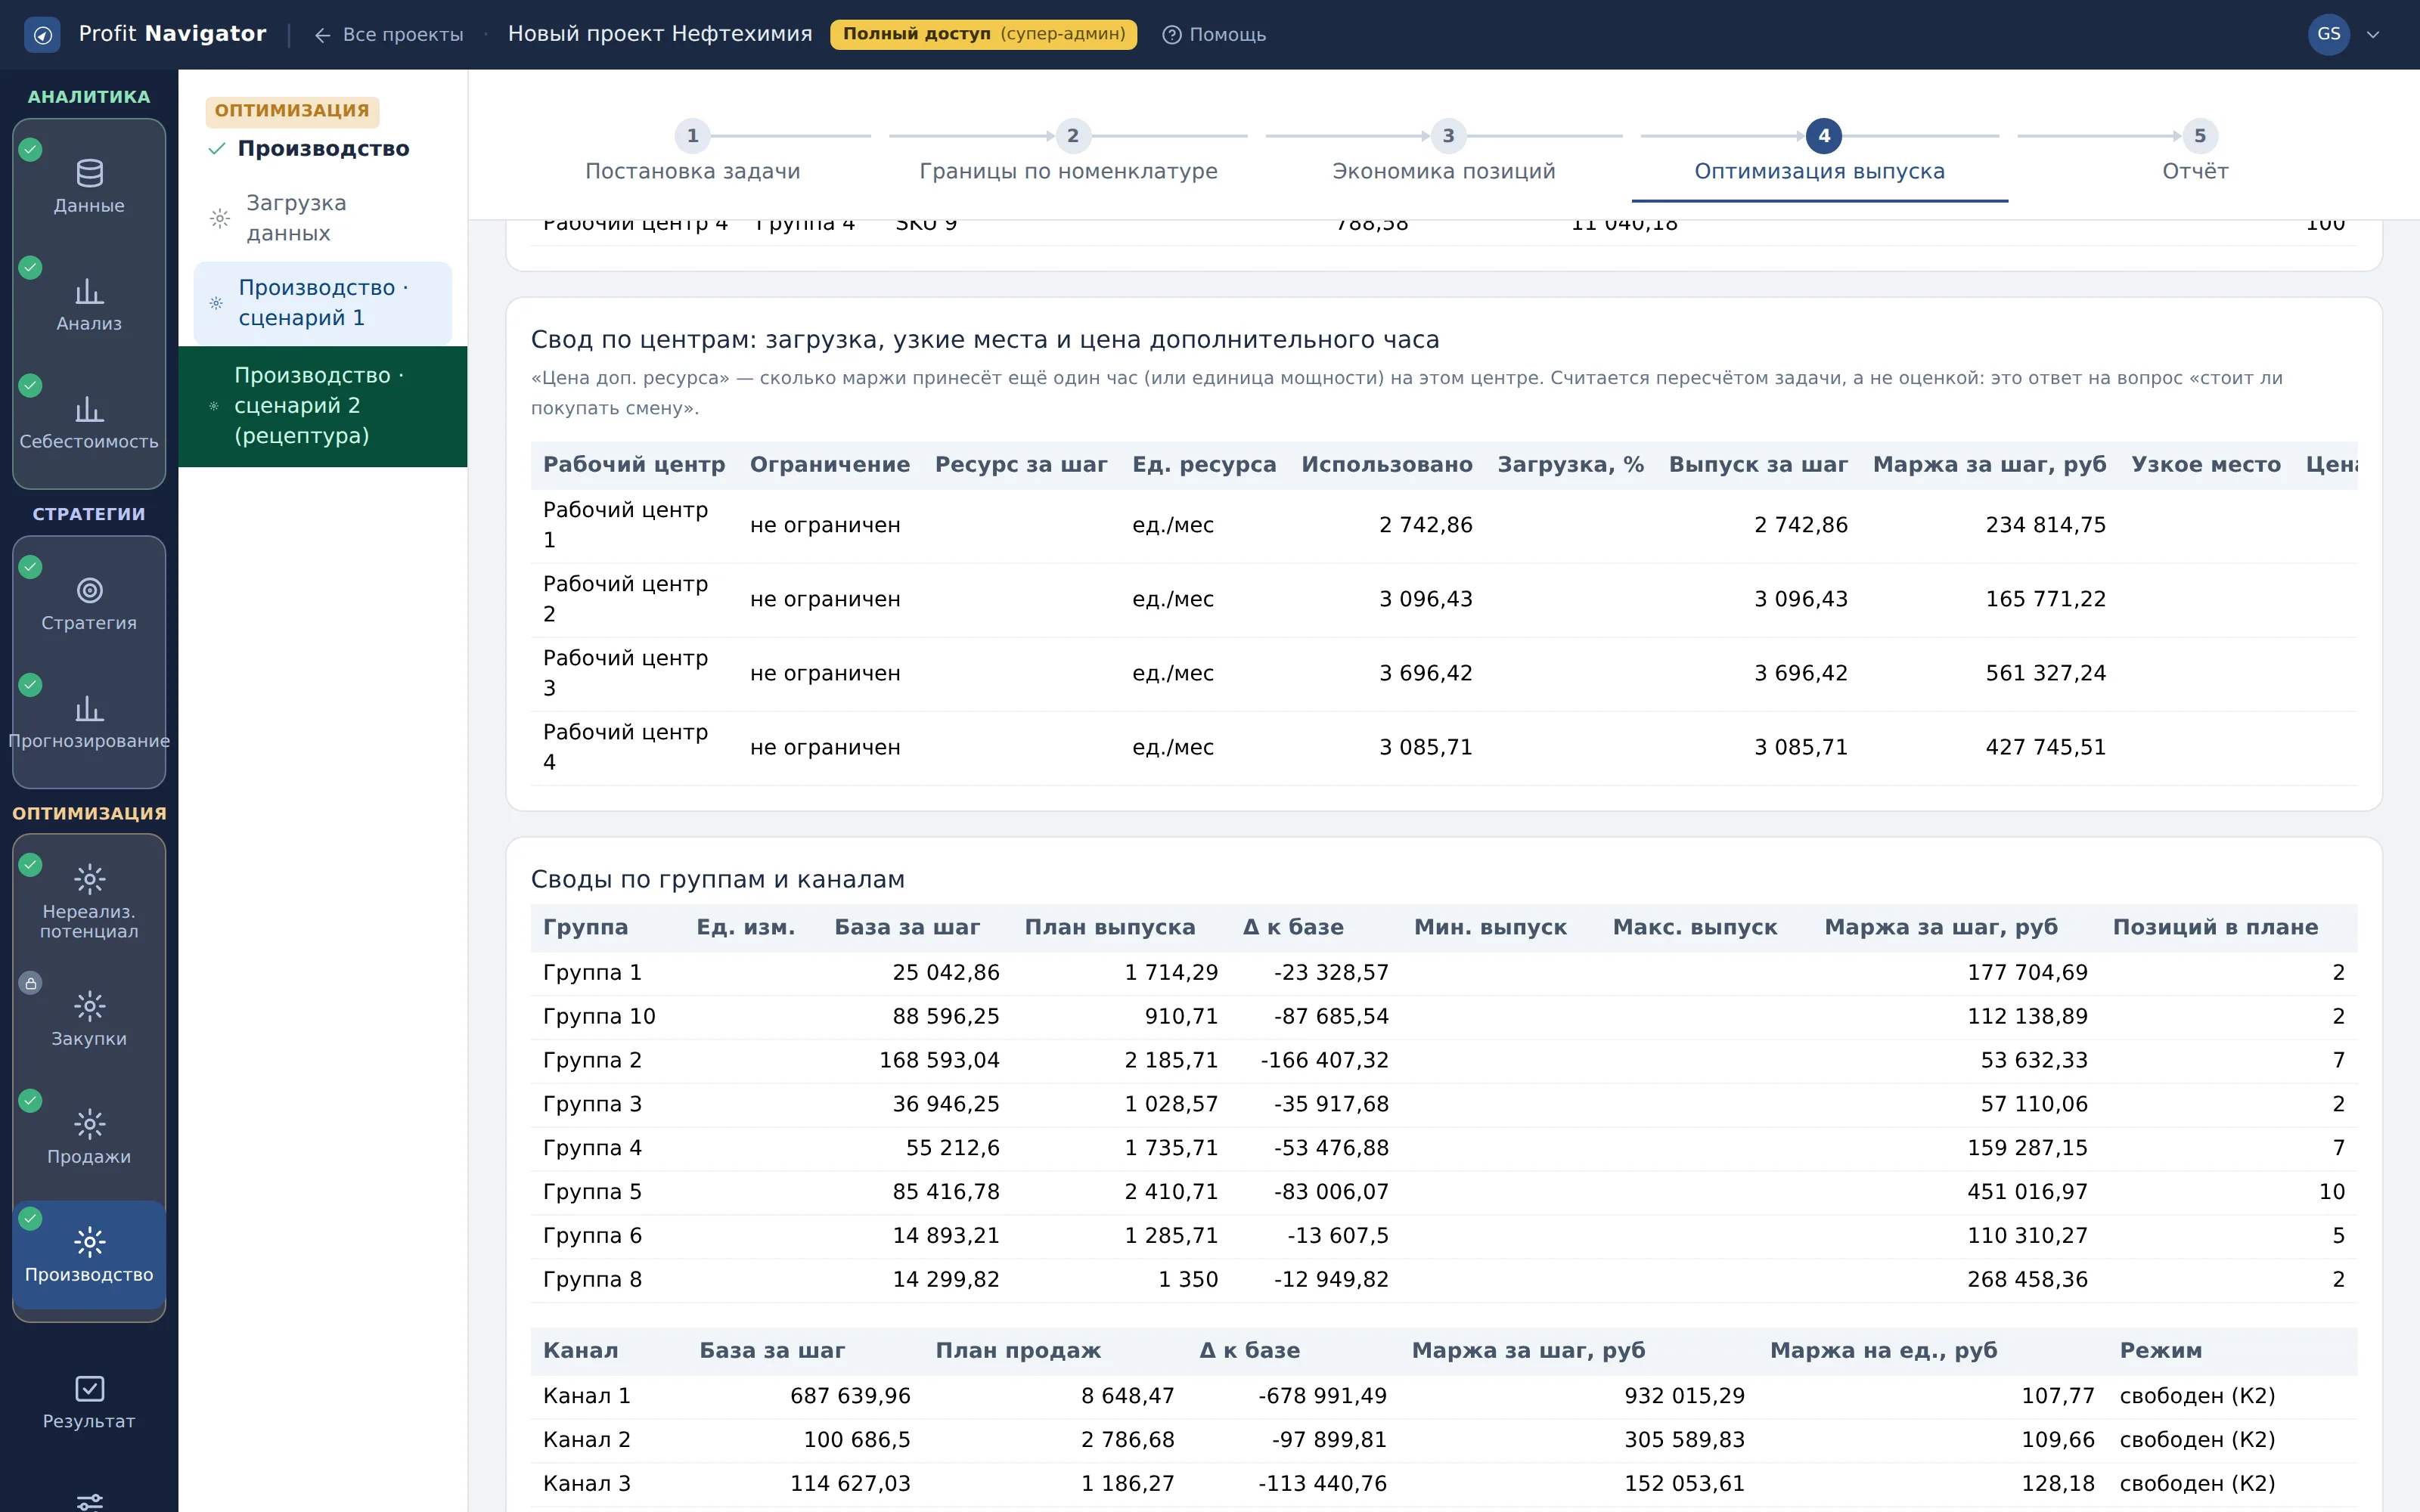2420x1512 pixels.
Task: Click the help question-mark icon
Action: click(1171, 35)
